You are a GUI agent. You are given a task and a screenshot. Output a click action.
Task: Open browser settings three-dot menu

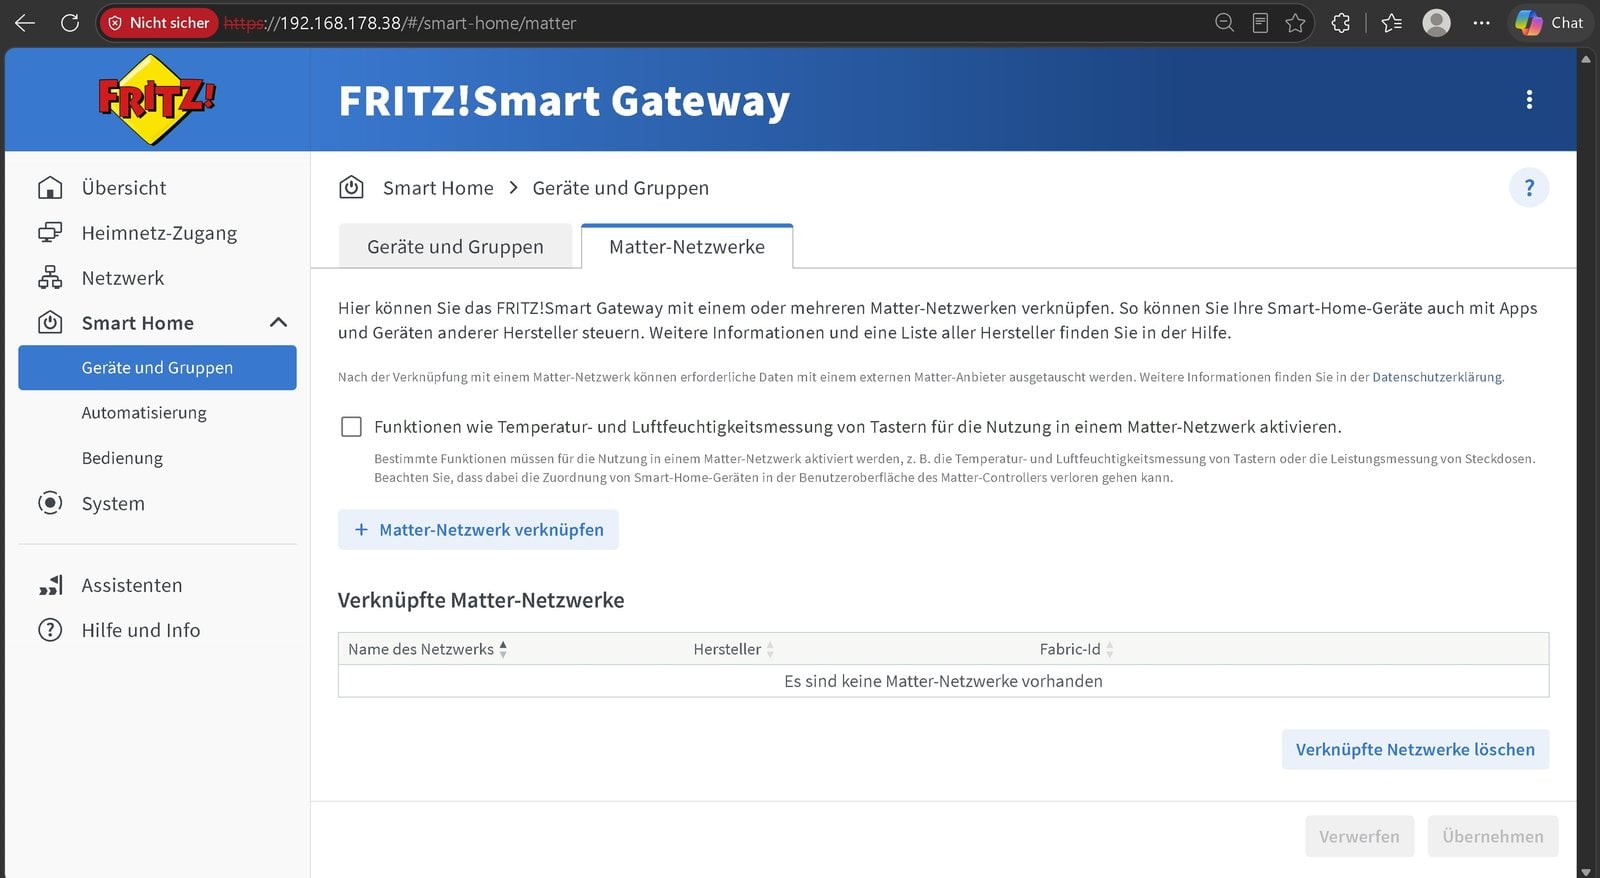(1482, 22)
